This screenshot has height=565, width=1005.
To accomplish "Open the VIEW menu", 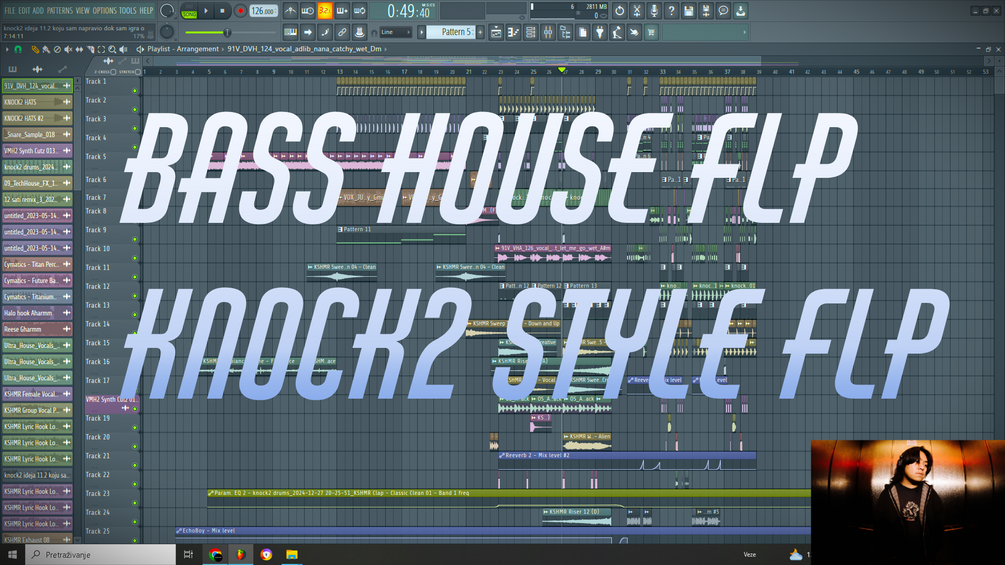I will [83, 10].
